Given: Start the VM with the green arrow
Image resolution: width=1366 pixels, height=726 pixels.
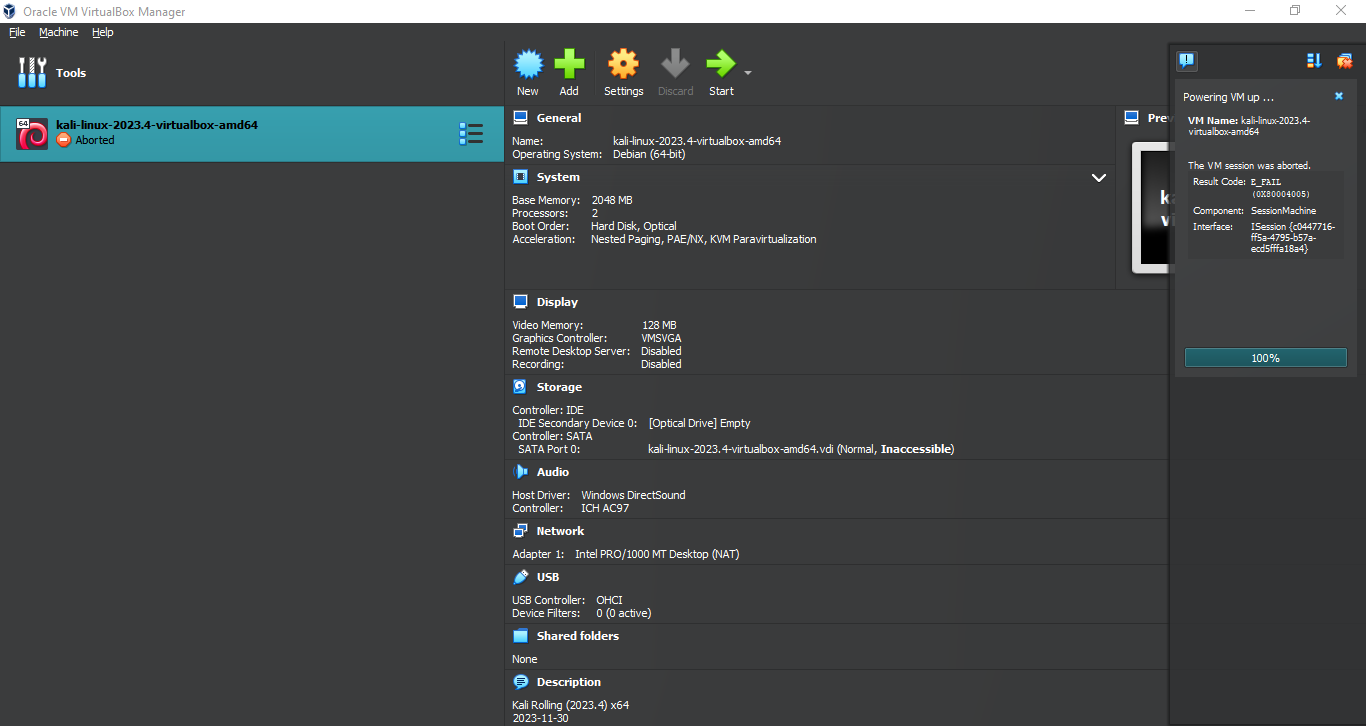Looking at the screenshot, I should (721, 65).
